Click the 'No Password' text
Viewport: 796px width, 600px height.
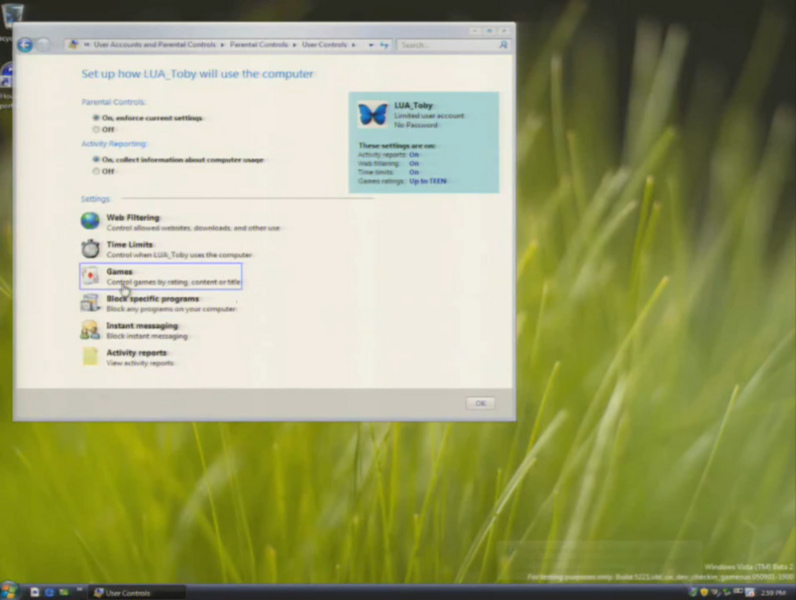tap(416, 125)
